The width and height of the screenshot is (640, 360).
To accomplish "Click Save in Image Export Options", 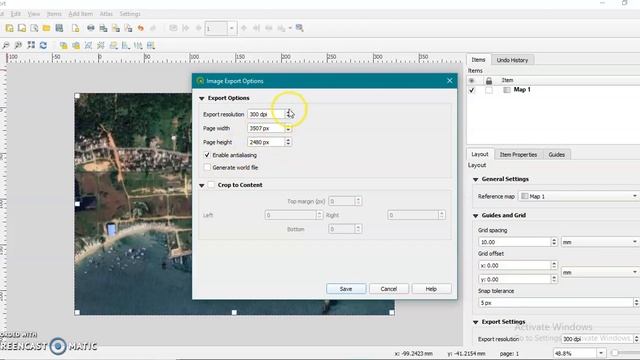I will [x=346, y=289].
